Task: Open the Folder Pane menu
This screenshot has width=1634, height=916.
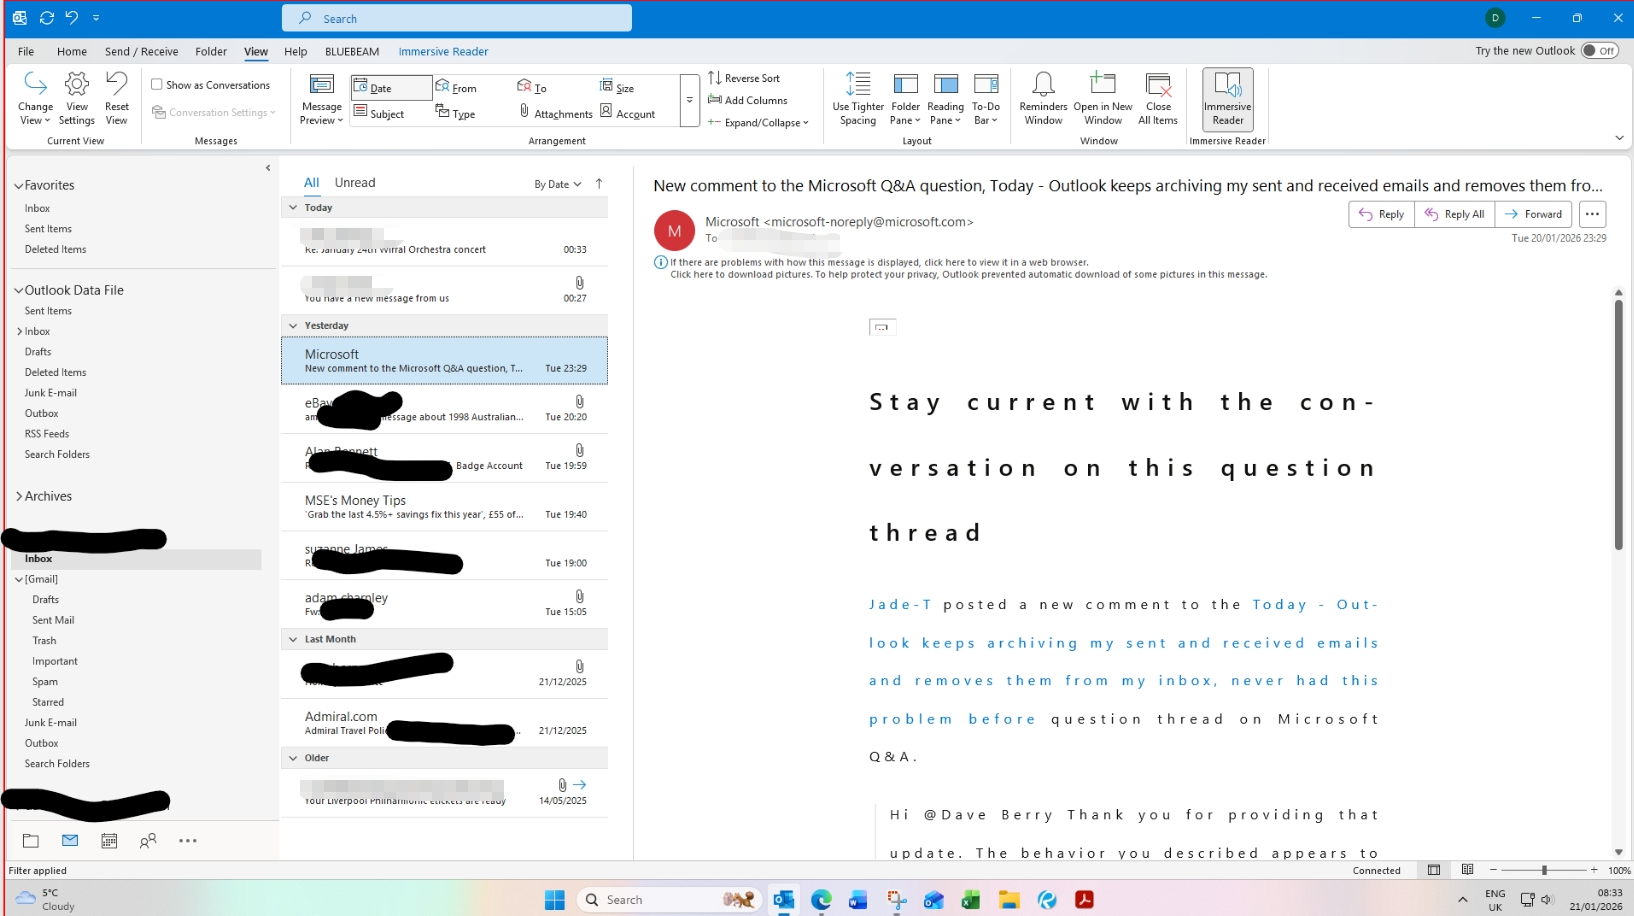Action: [x=905, y=98]
